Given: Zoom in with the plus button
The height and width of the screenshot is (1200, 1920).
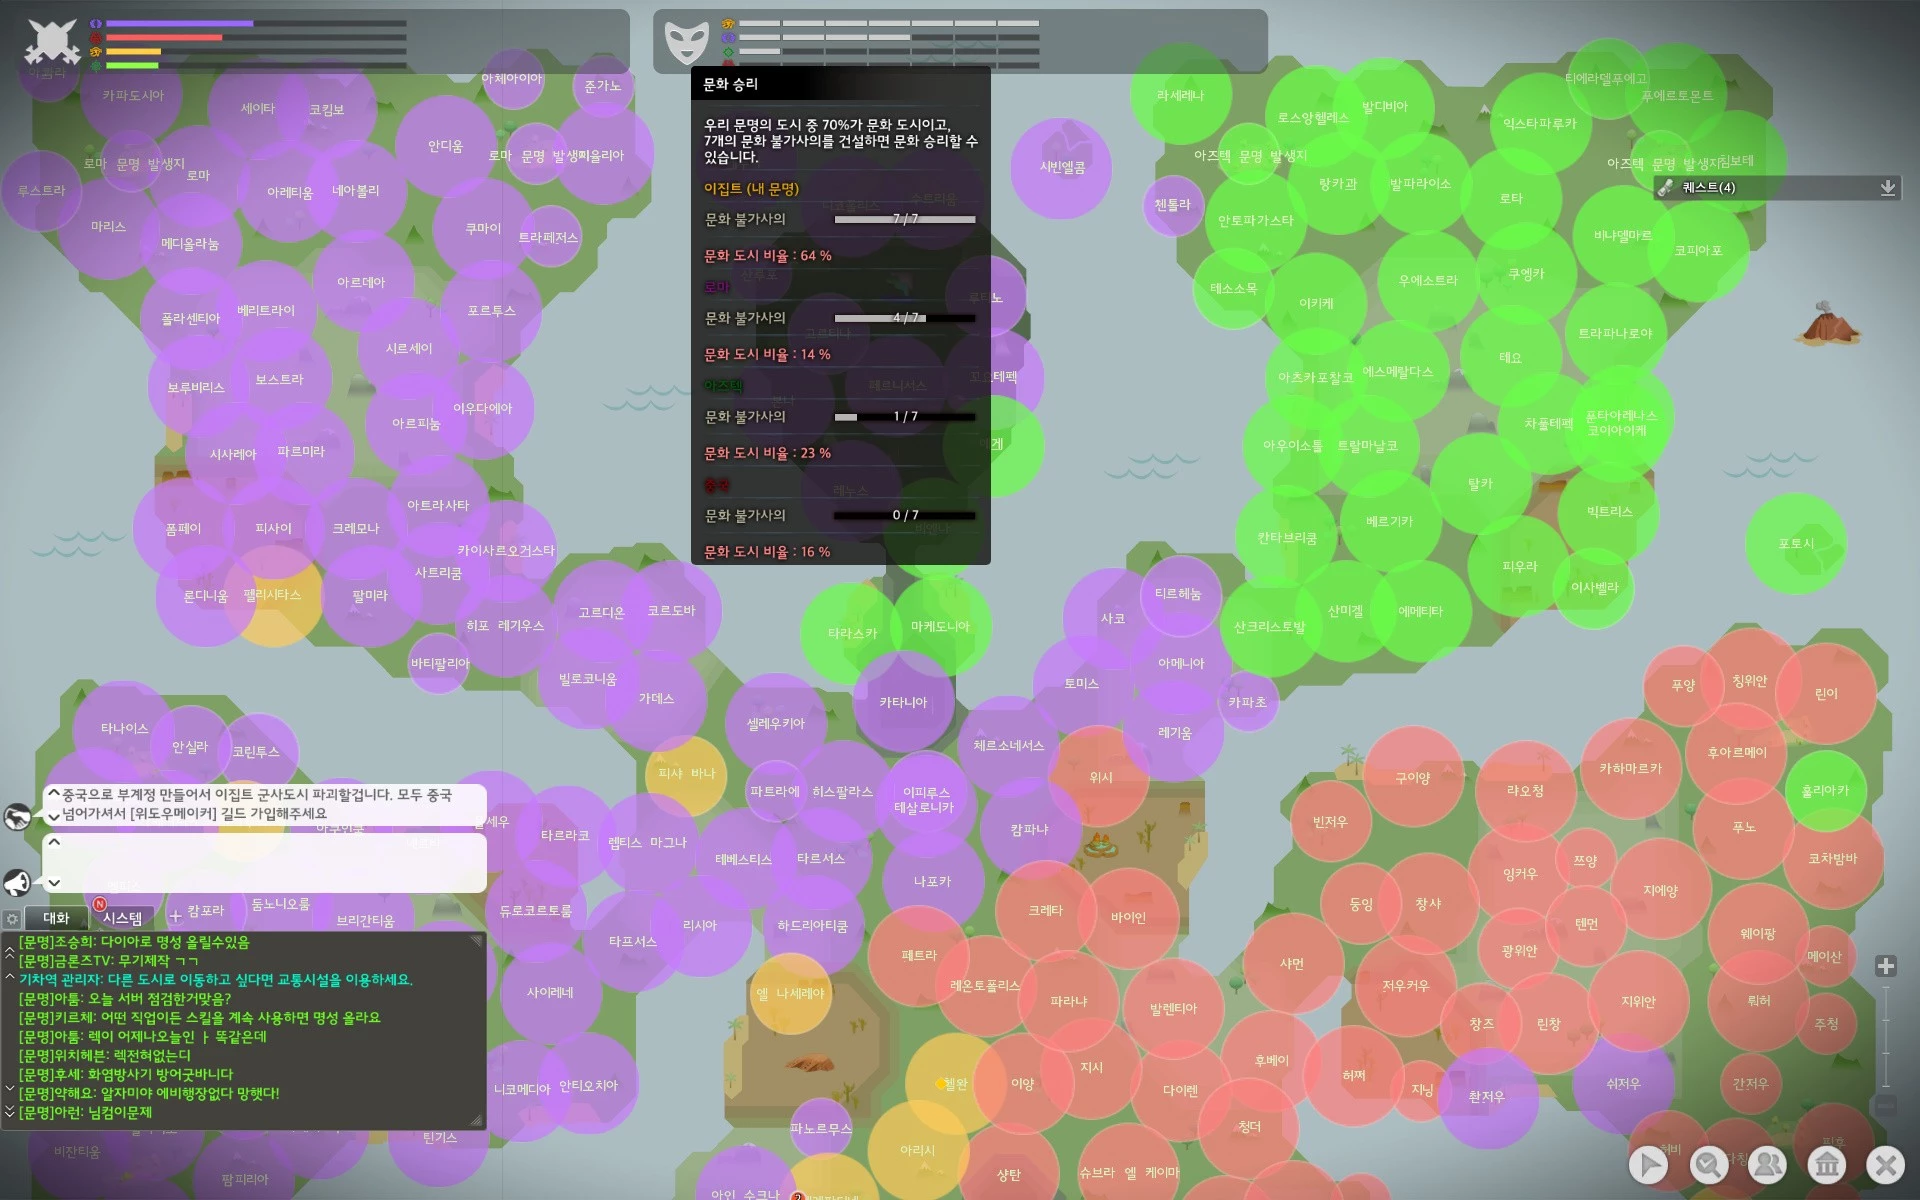Looking at the screenshot, I should 1886,966.
